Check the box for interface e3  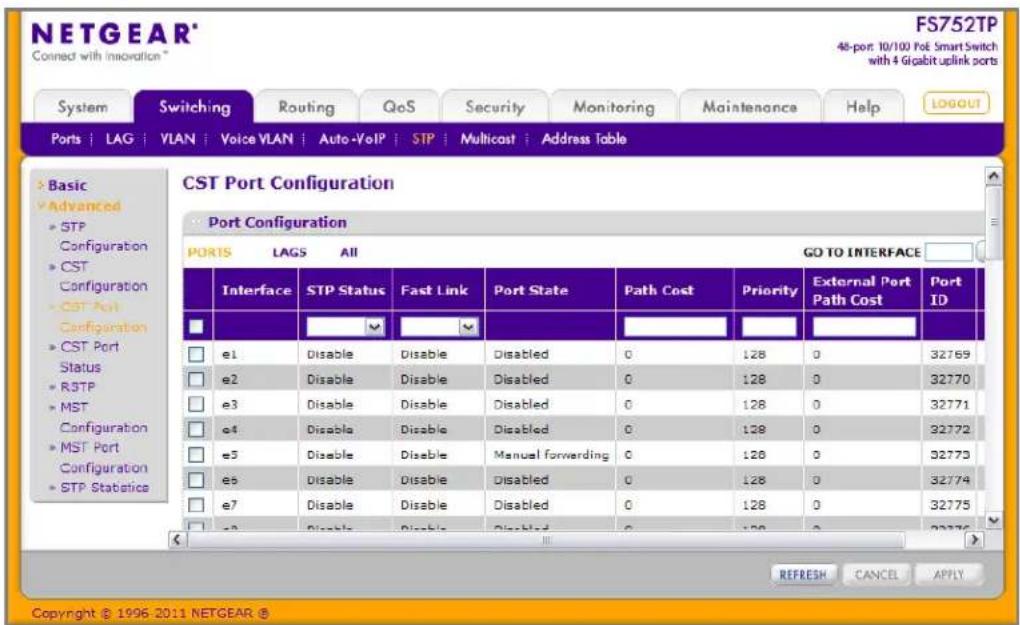point(196,405)
